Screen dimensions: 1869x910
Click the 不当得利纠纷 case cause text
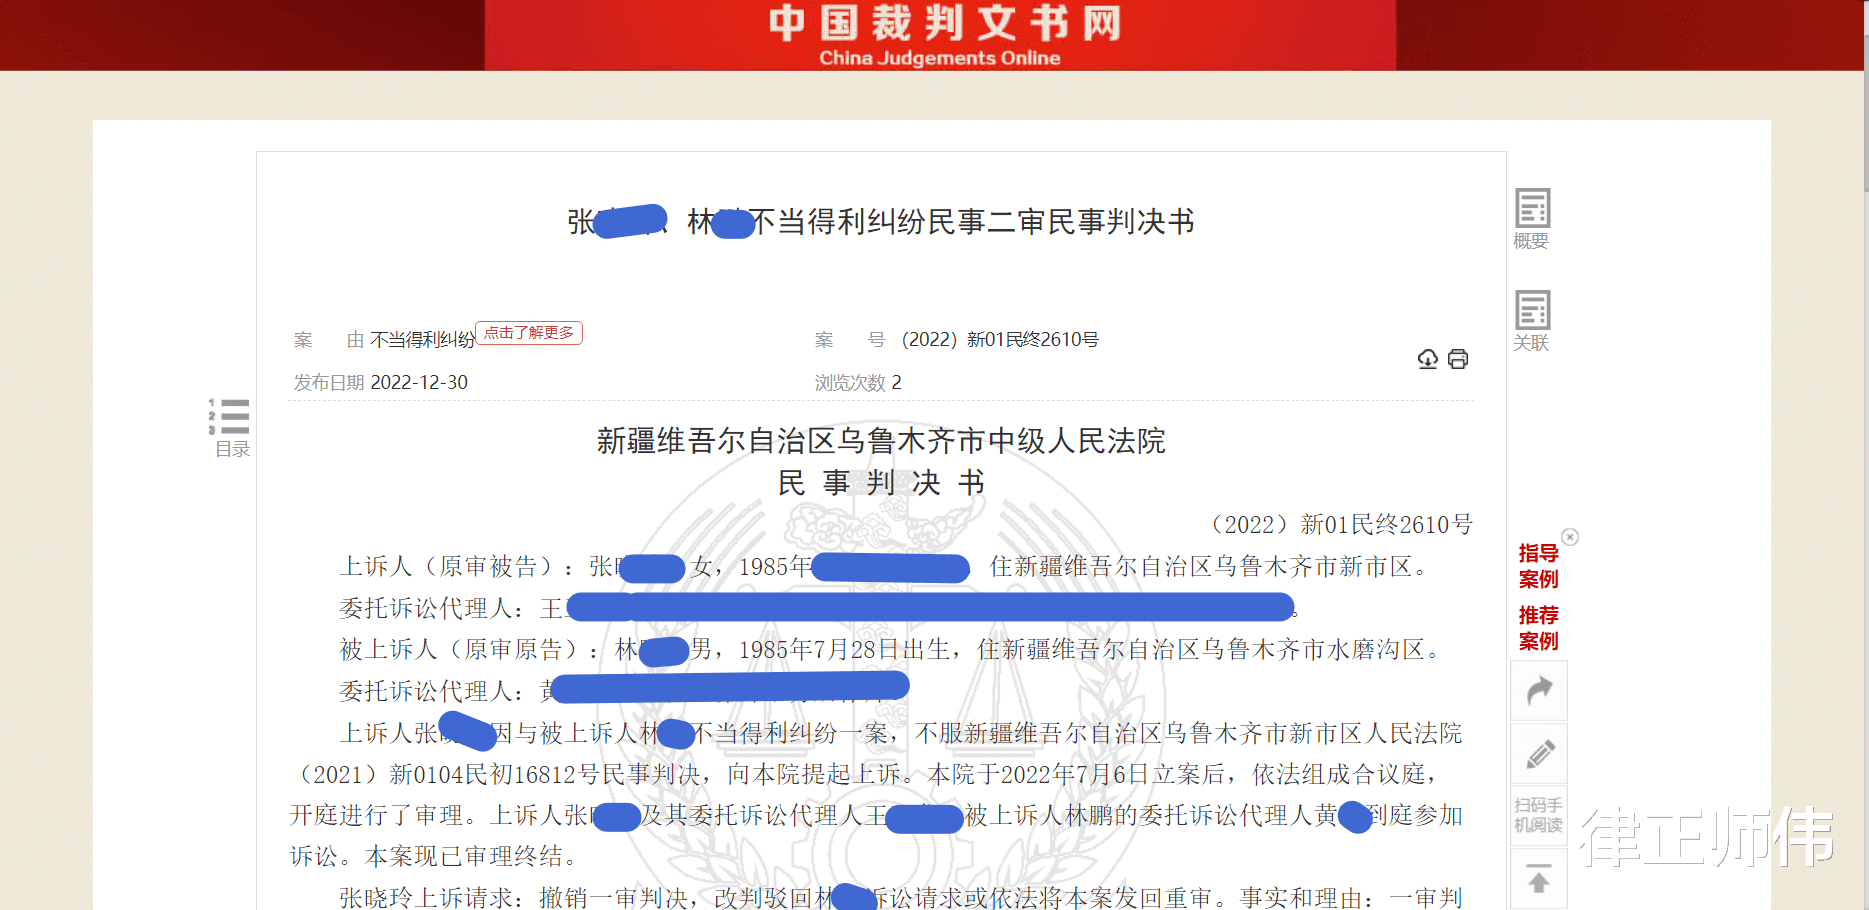pos(423,340)
